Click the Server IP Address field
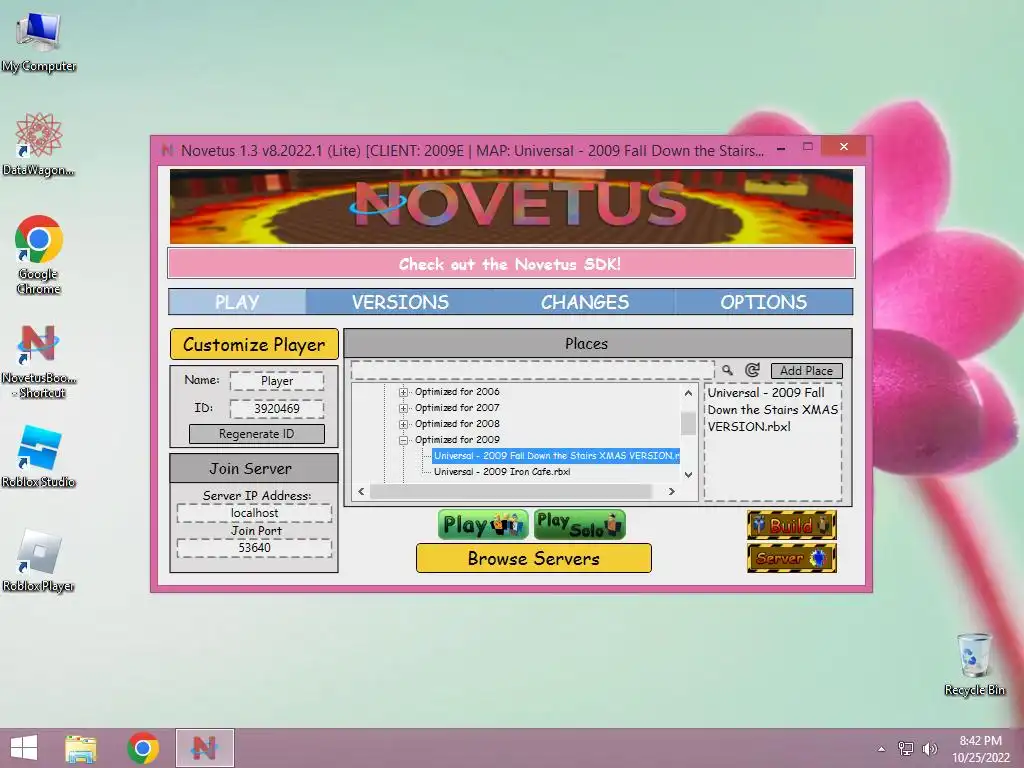 (x=254, y=513)
